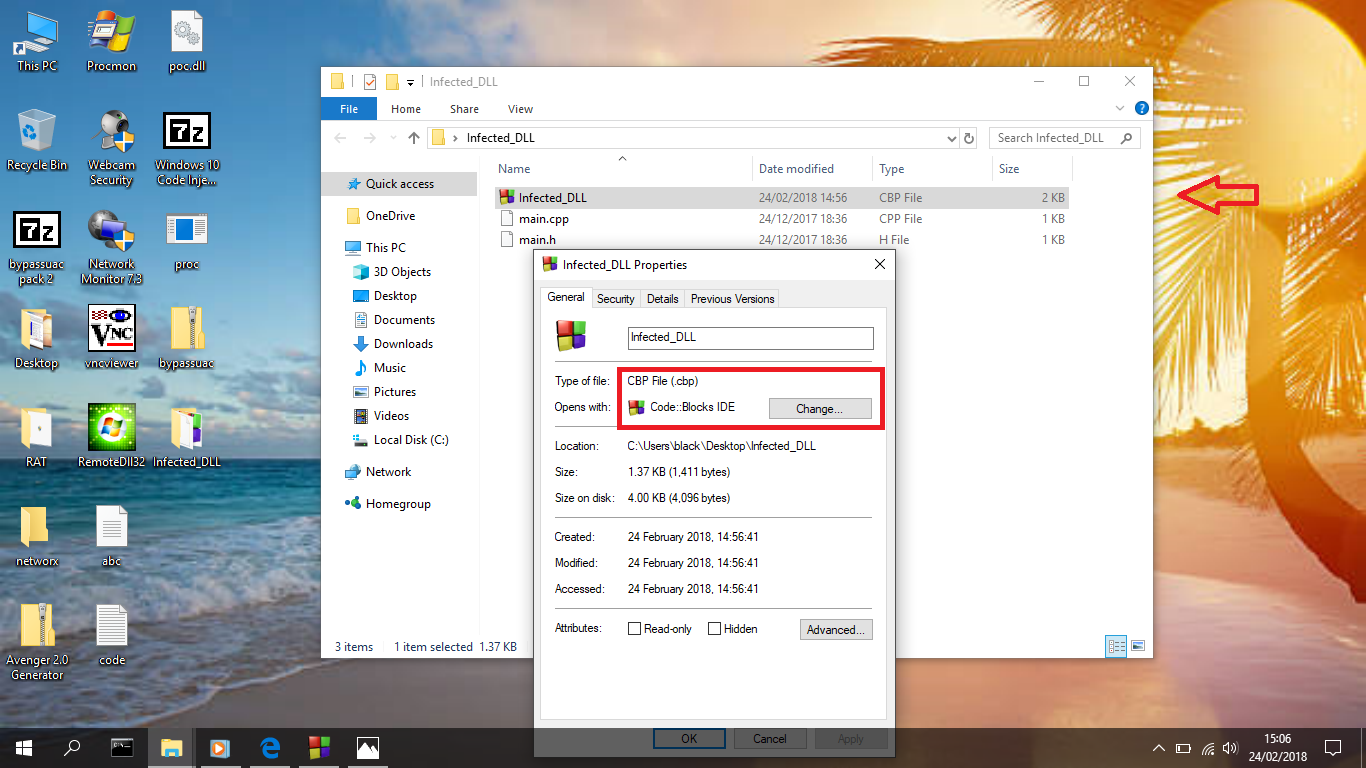Open the networx folder
Image resolution: width=1366 pixels, height=768 pixels.
click(37, 536)
